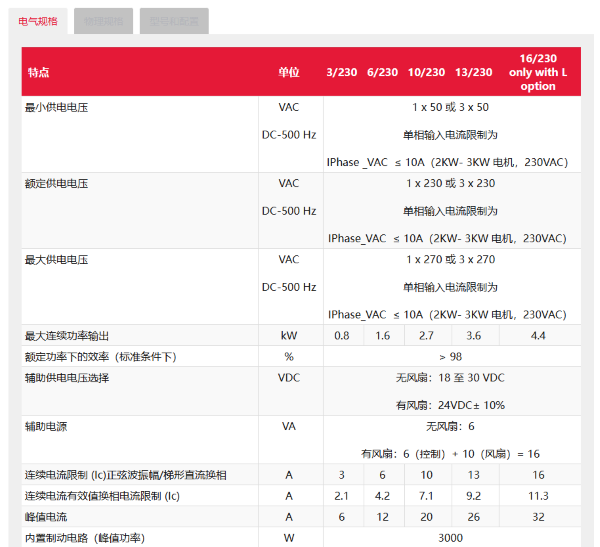
Task: Click the 连续电流限制 (Ic)正弦波振幅 row label
Action: tap(126, 475)
